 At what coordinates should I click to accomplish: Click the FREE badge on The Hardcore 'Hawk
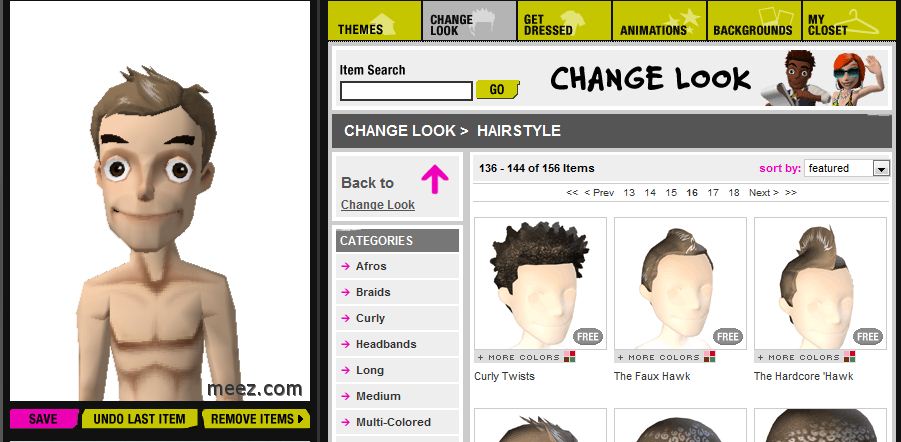[x=868, y=337]
